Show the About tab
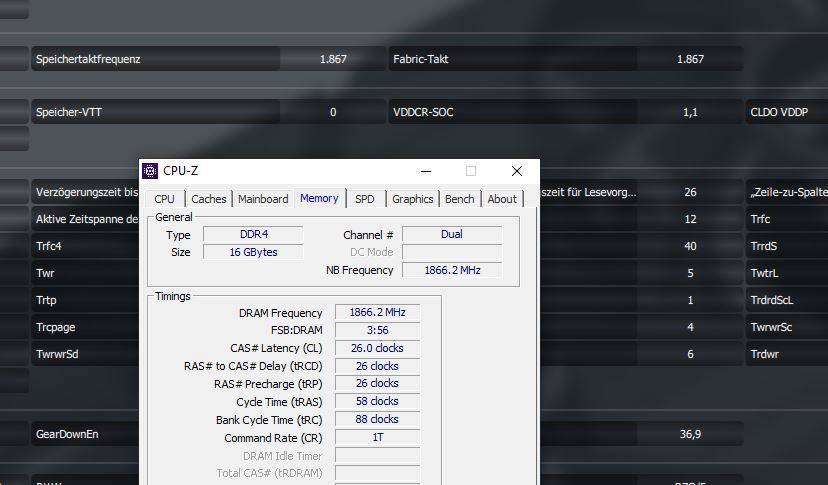Screen dimensions: 828x485 502,199
